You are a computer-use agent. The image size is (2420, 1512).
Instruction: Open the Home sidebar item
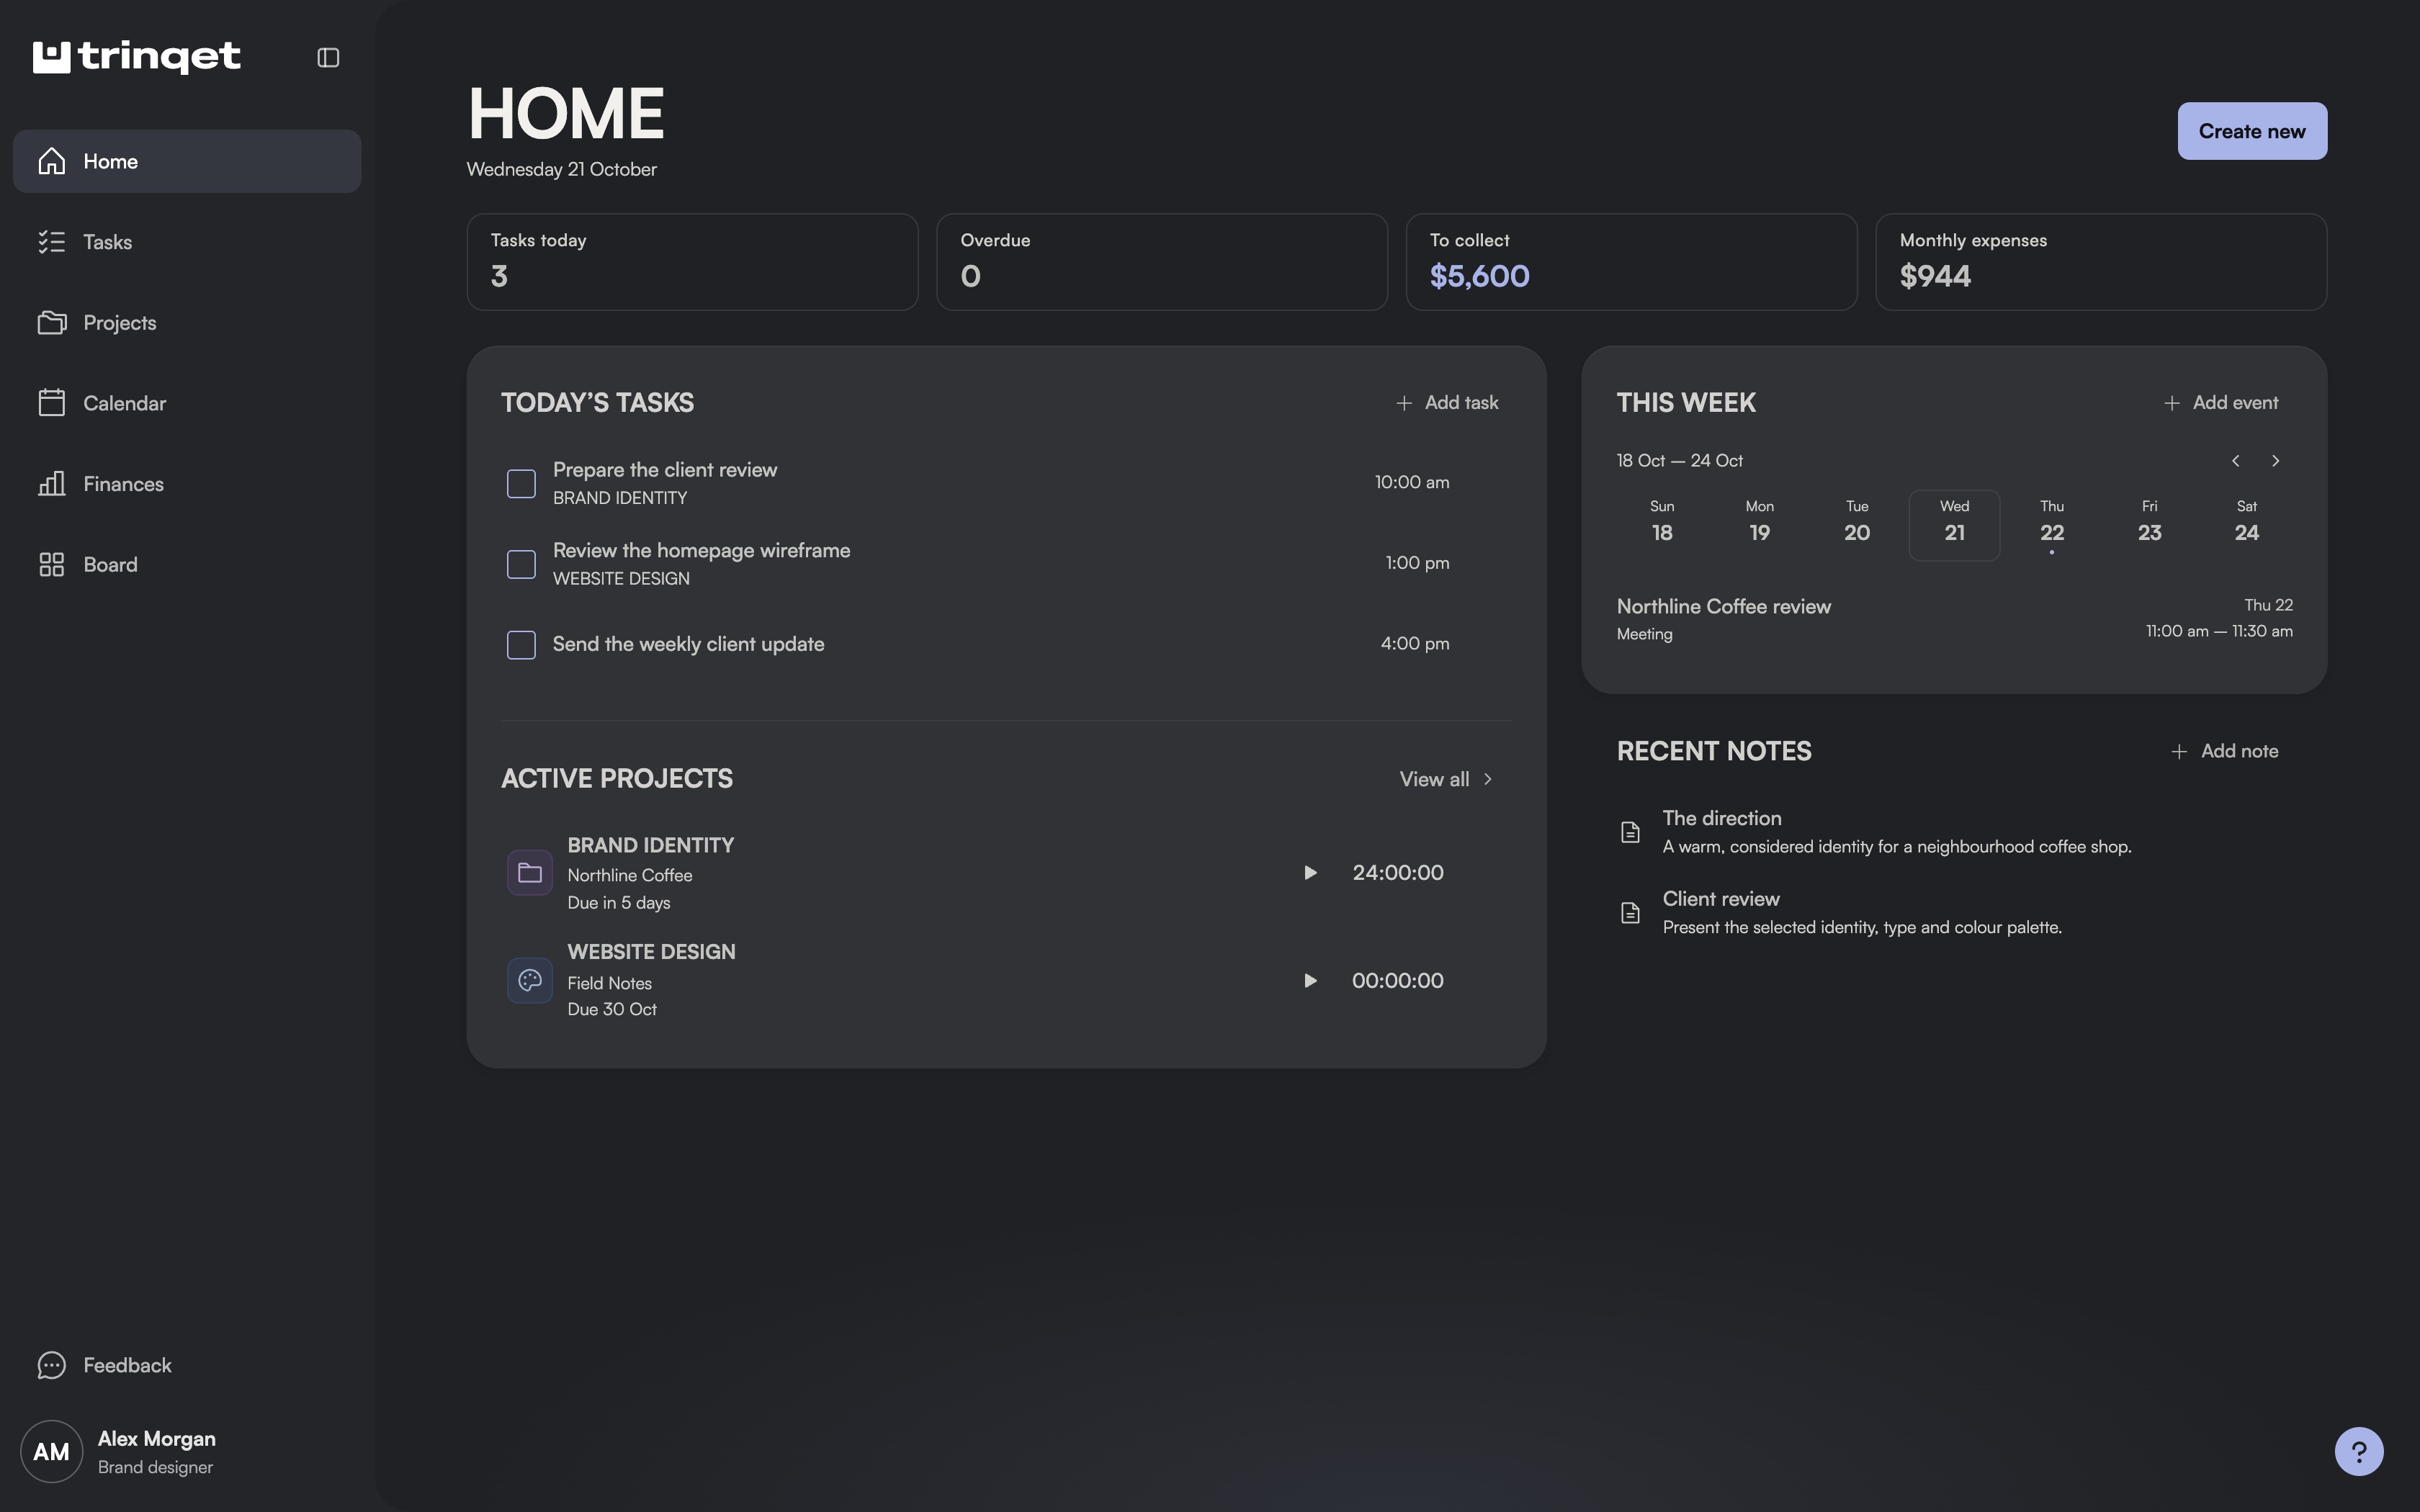187,161
